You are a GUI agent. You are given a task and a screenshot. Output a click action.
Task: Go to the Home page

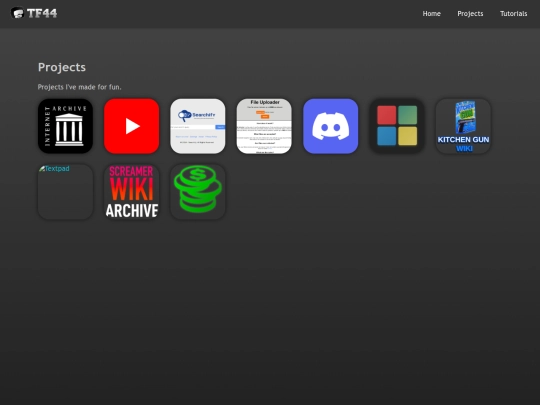432,14
